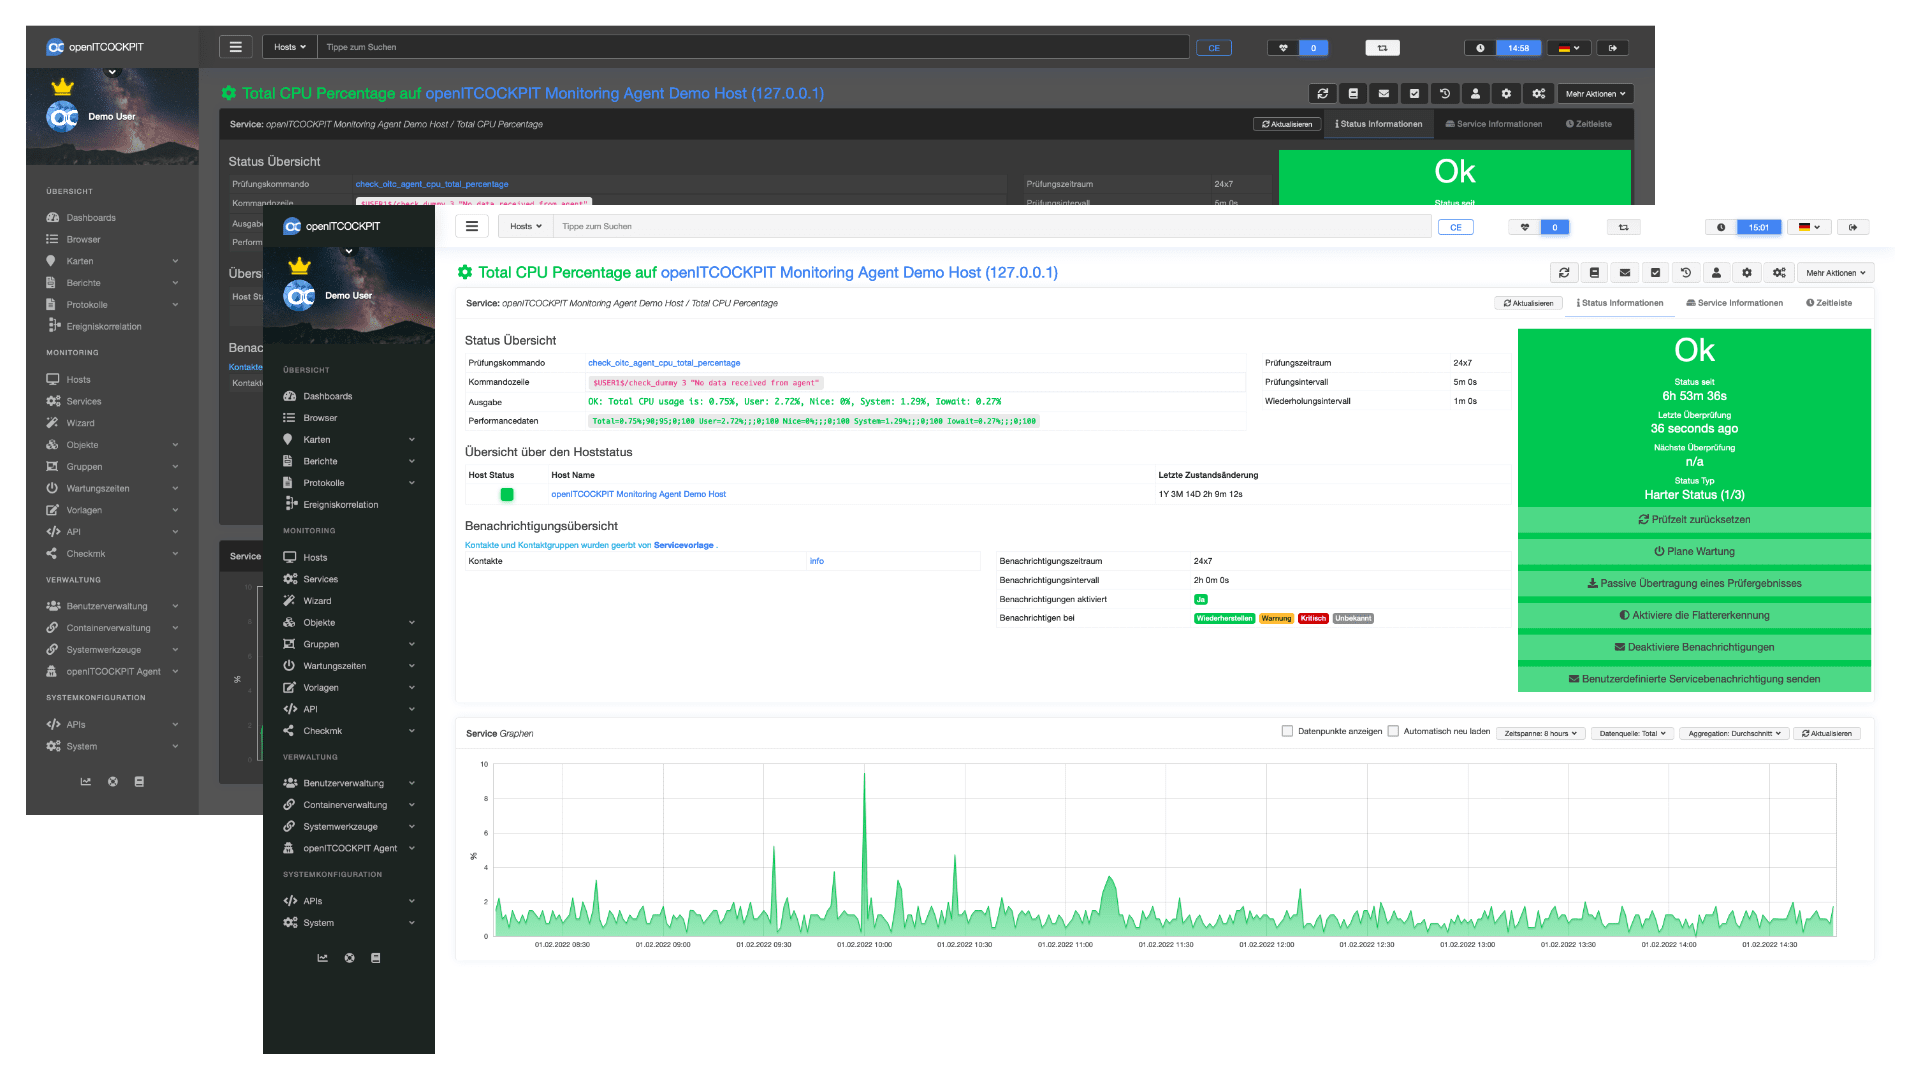The width and height of the screenshot is (1920, 1080).
Task: Open the Mehr Aktionen dropdown in the light window
Action: (x=1836, y=272)
